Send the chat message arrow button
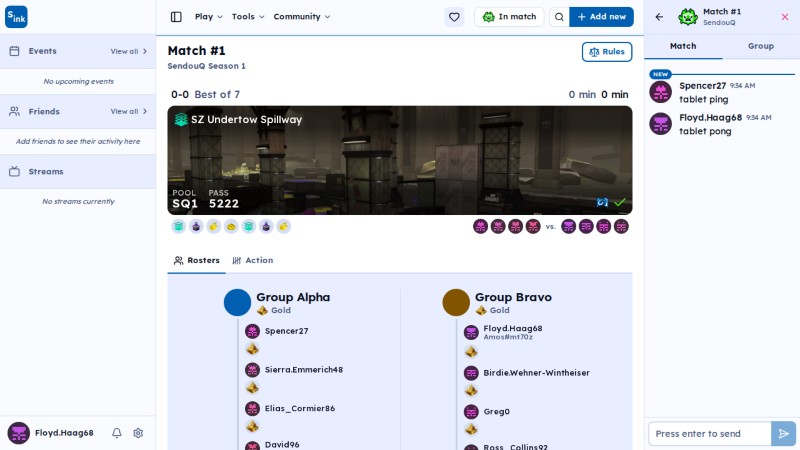800x450 pixels. 784,434
